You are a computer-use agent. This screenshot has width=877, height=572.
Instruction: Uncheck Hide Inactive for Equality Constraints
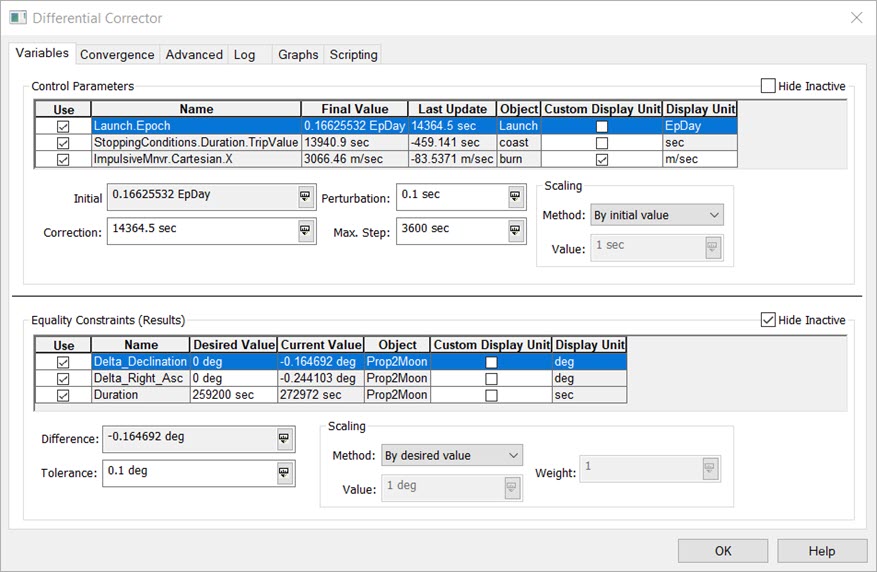pos(768,320)
